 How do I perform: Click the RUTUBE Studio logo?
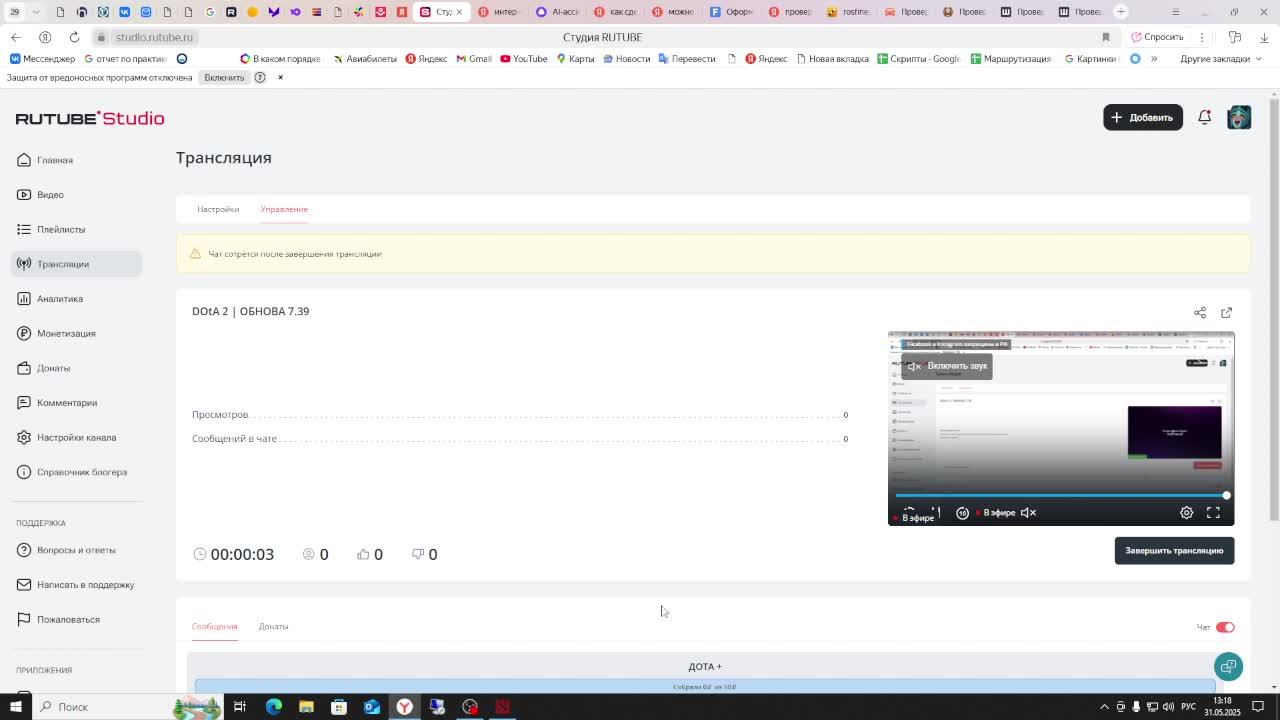click(x=90, y=118)
